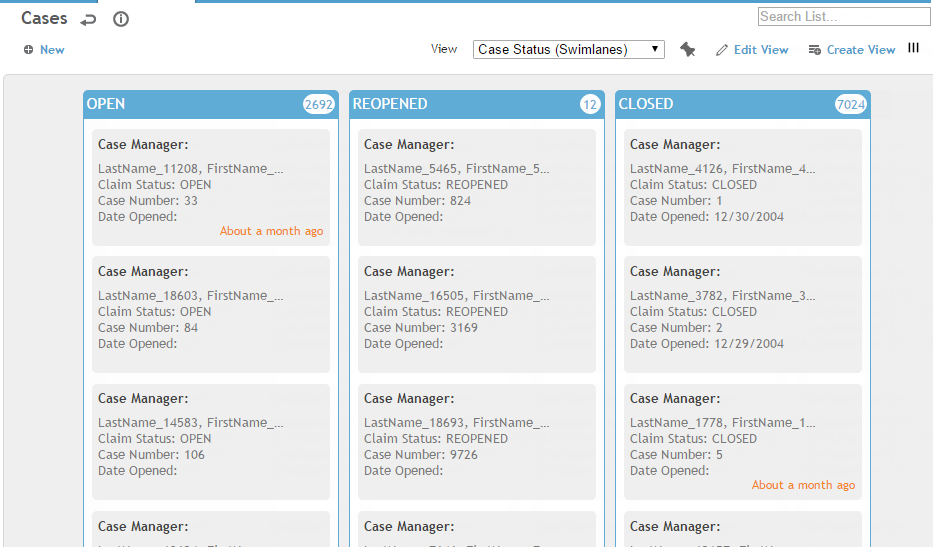The height and width of the screenshot is (547, 933).
Task: Open the closed card with Case Number: 5
Action: coord(743,442)
